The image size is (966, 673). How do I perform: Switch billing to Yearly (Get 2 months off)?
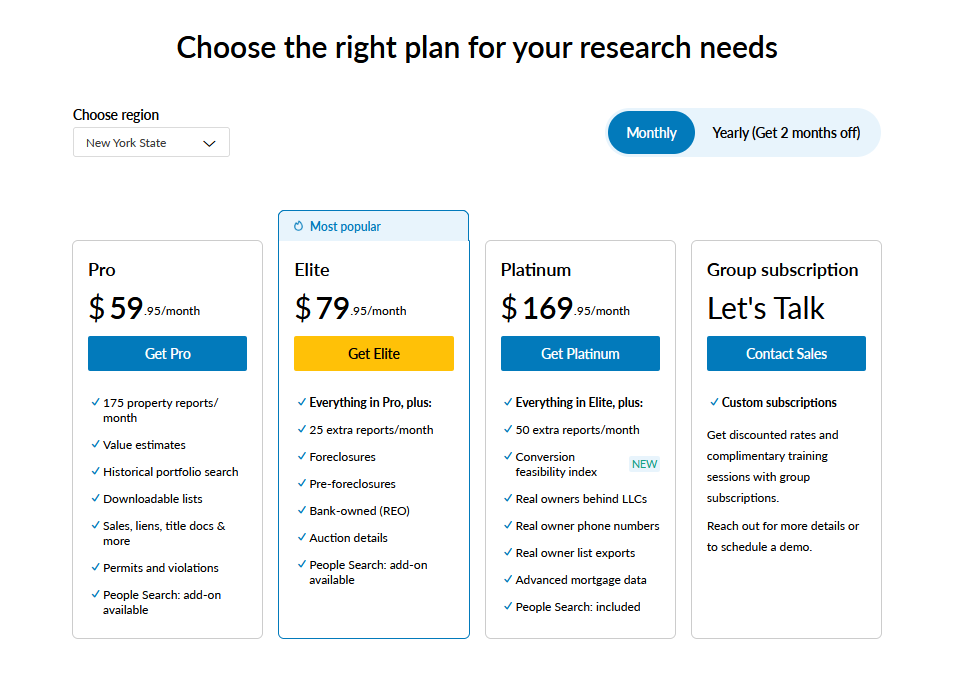(786, 133)
